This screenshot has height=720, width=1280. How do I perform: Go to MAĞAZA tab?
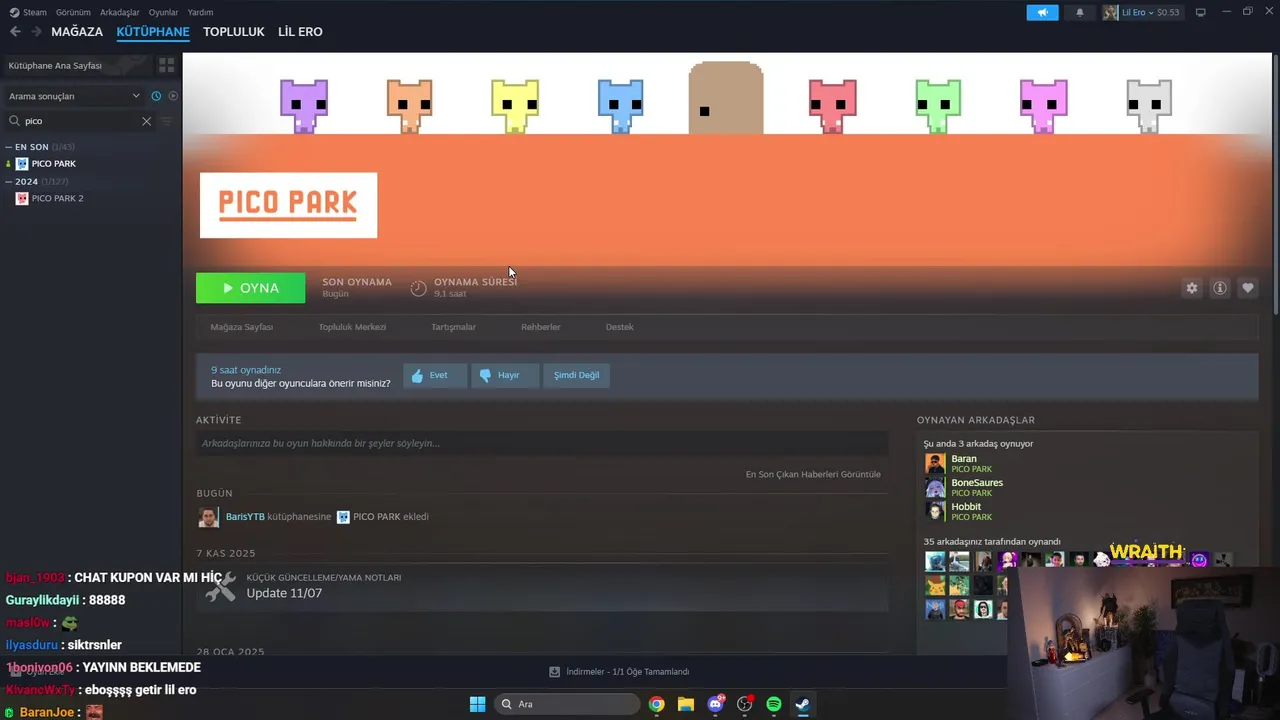77,32
